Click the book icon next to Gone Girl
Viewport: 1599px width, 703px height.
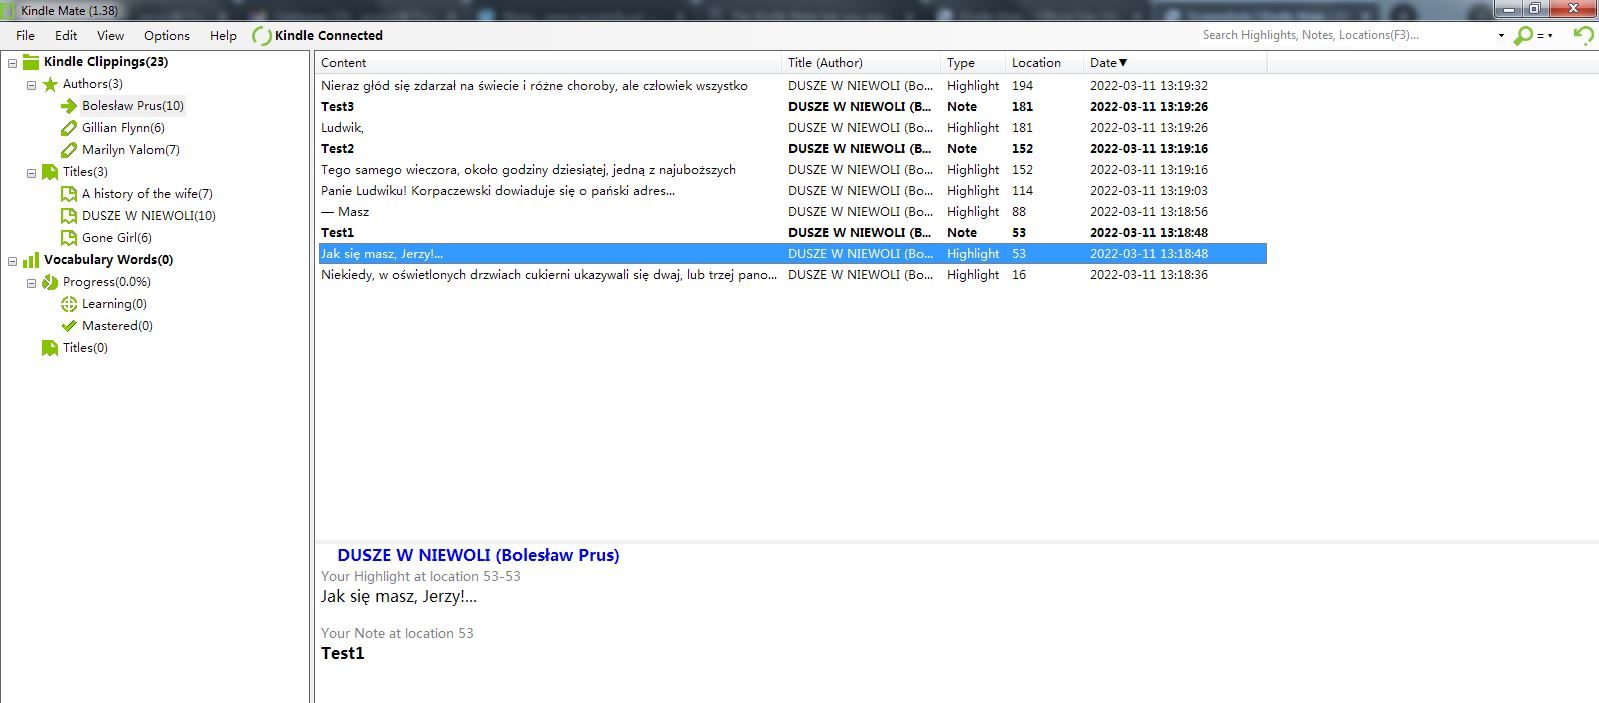[x=69, y=238]
